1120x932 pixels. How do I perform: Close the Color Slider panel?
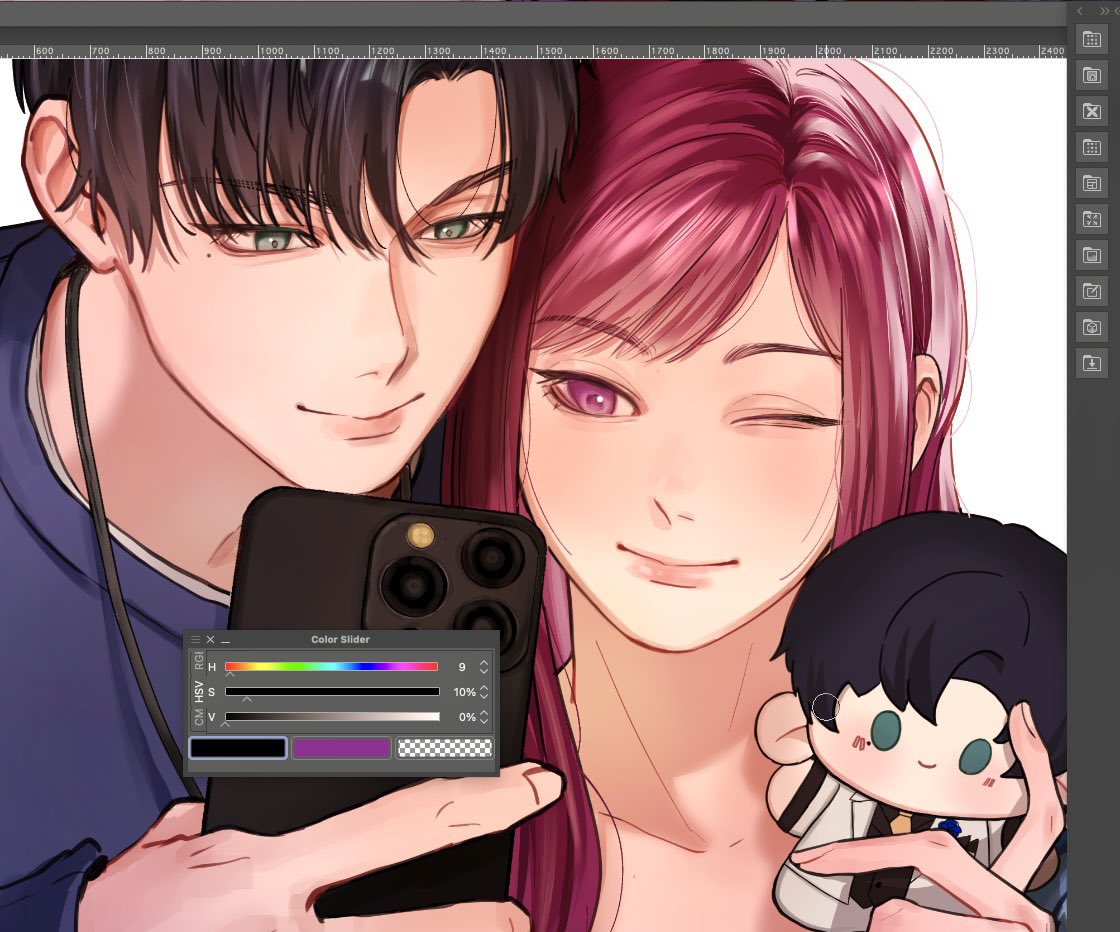tap(210, 639)
